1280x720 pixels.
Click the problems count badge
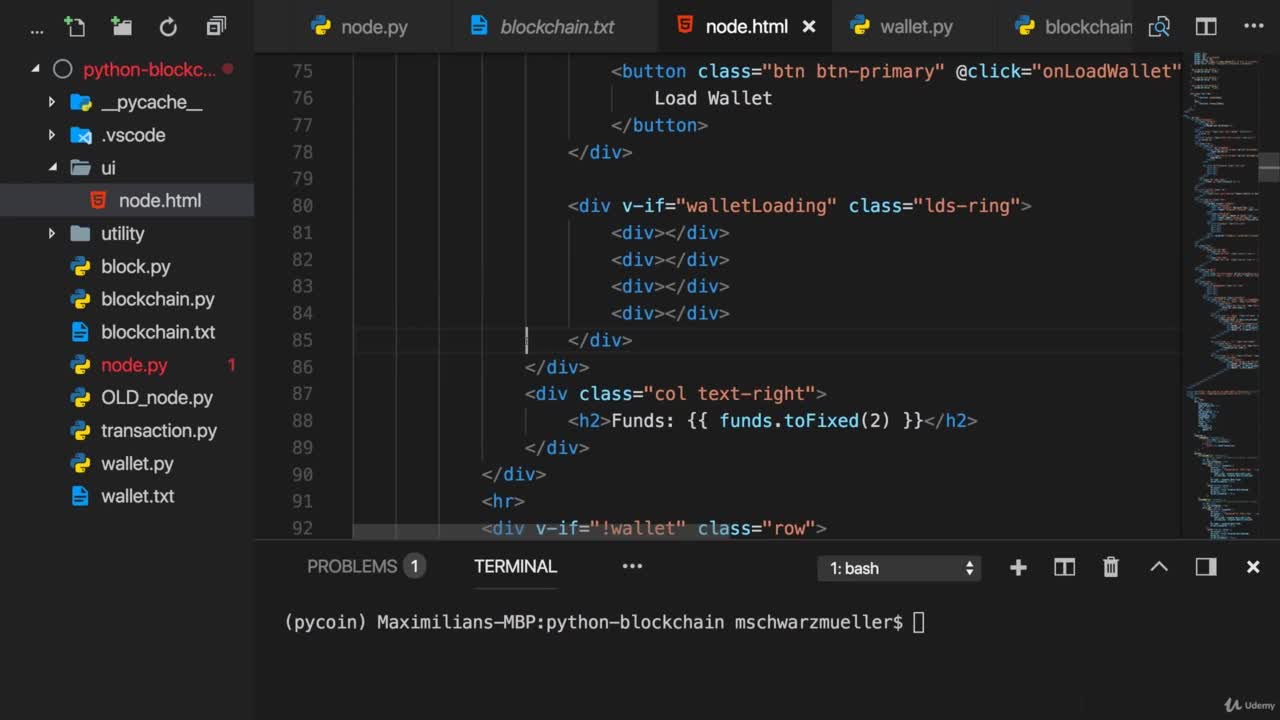point(414,566)
